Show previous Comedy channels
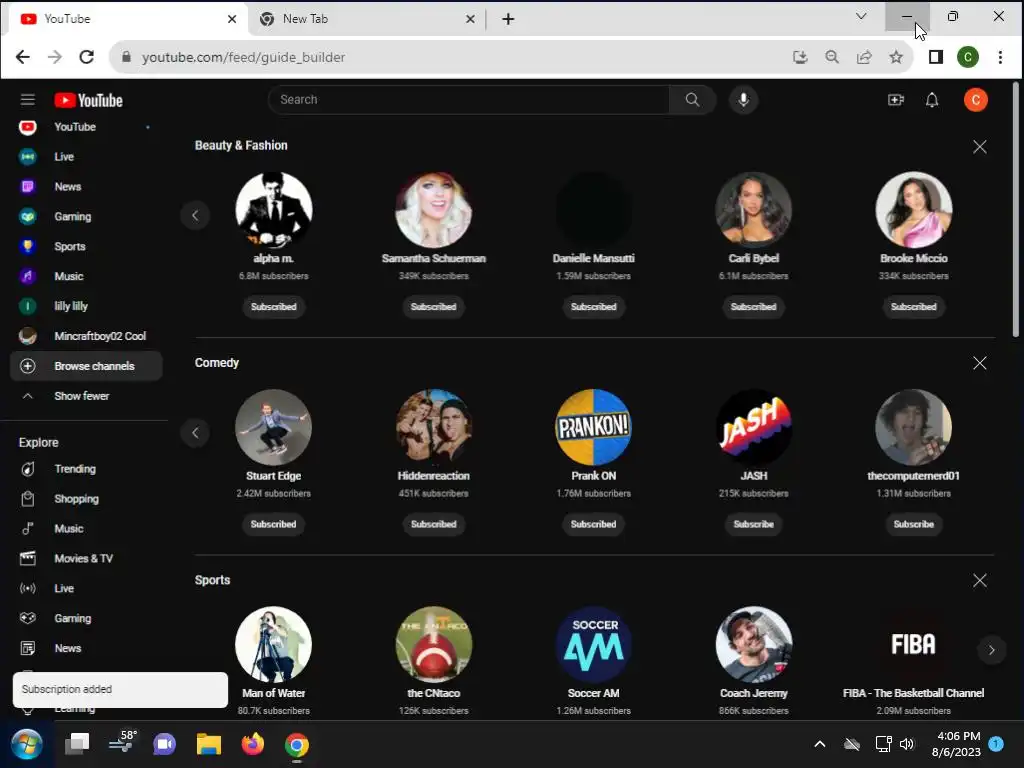This screenshot has height=768, width=1024. click(195, 433)
